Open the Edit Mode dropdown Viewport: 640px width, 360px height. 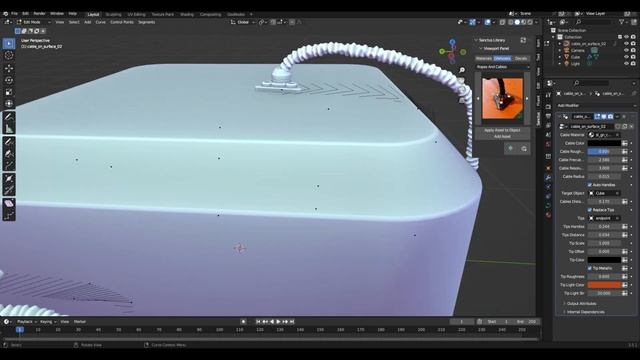(34, 22)
